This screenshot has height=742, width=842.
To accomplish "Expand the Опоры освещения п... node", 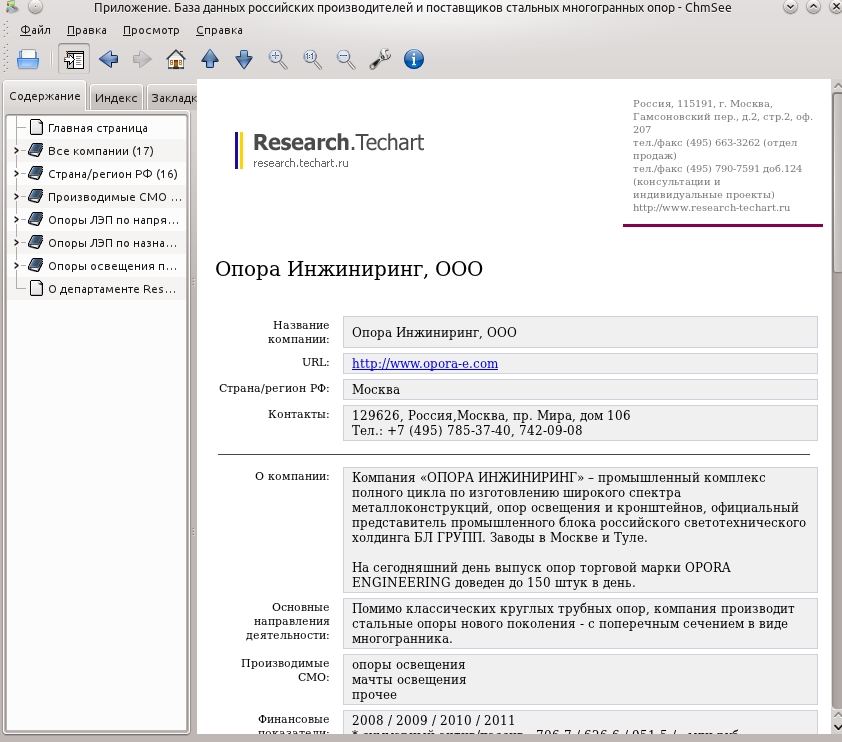I will (16, 266).
